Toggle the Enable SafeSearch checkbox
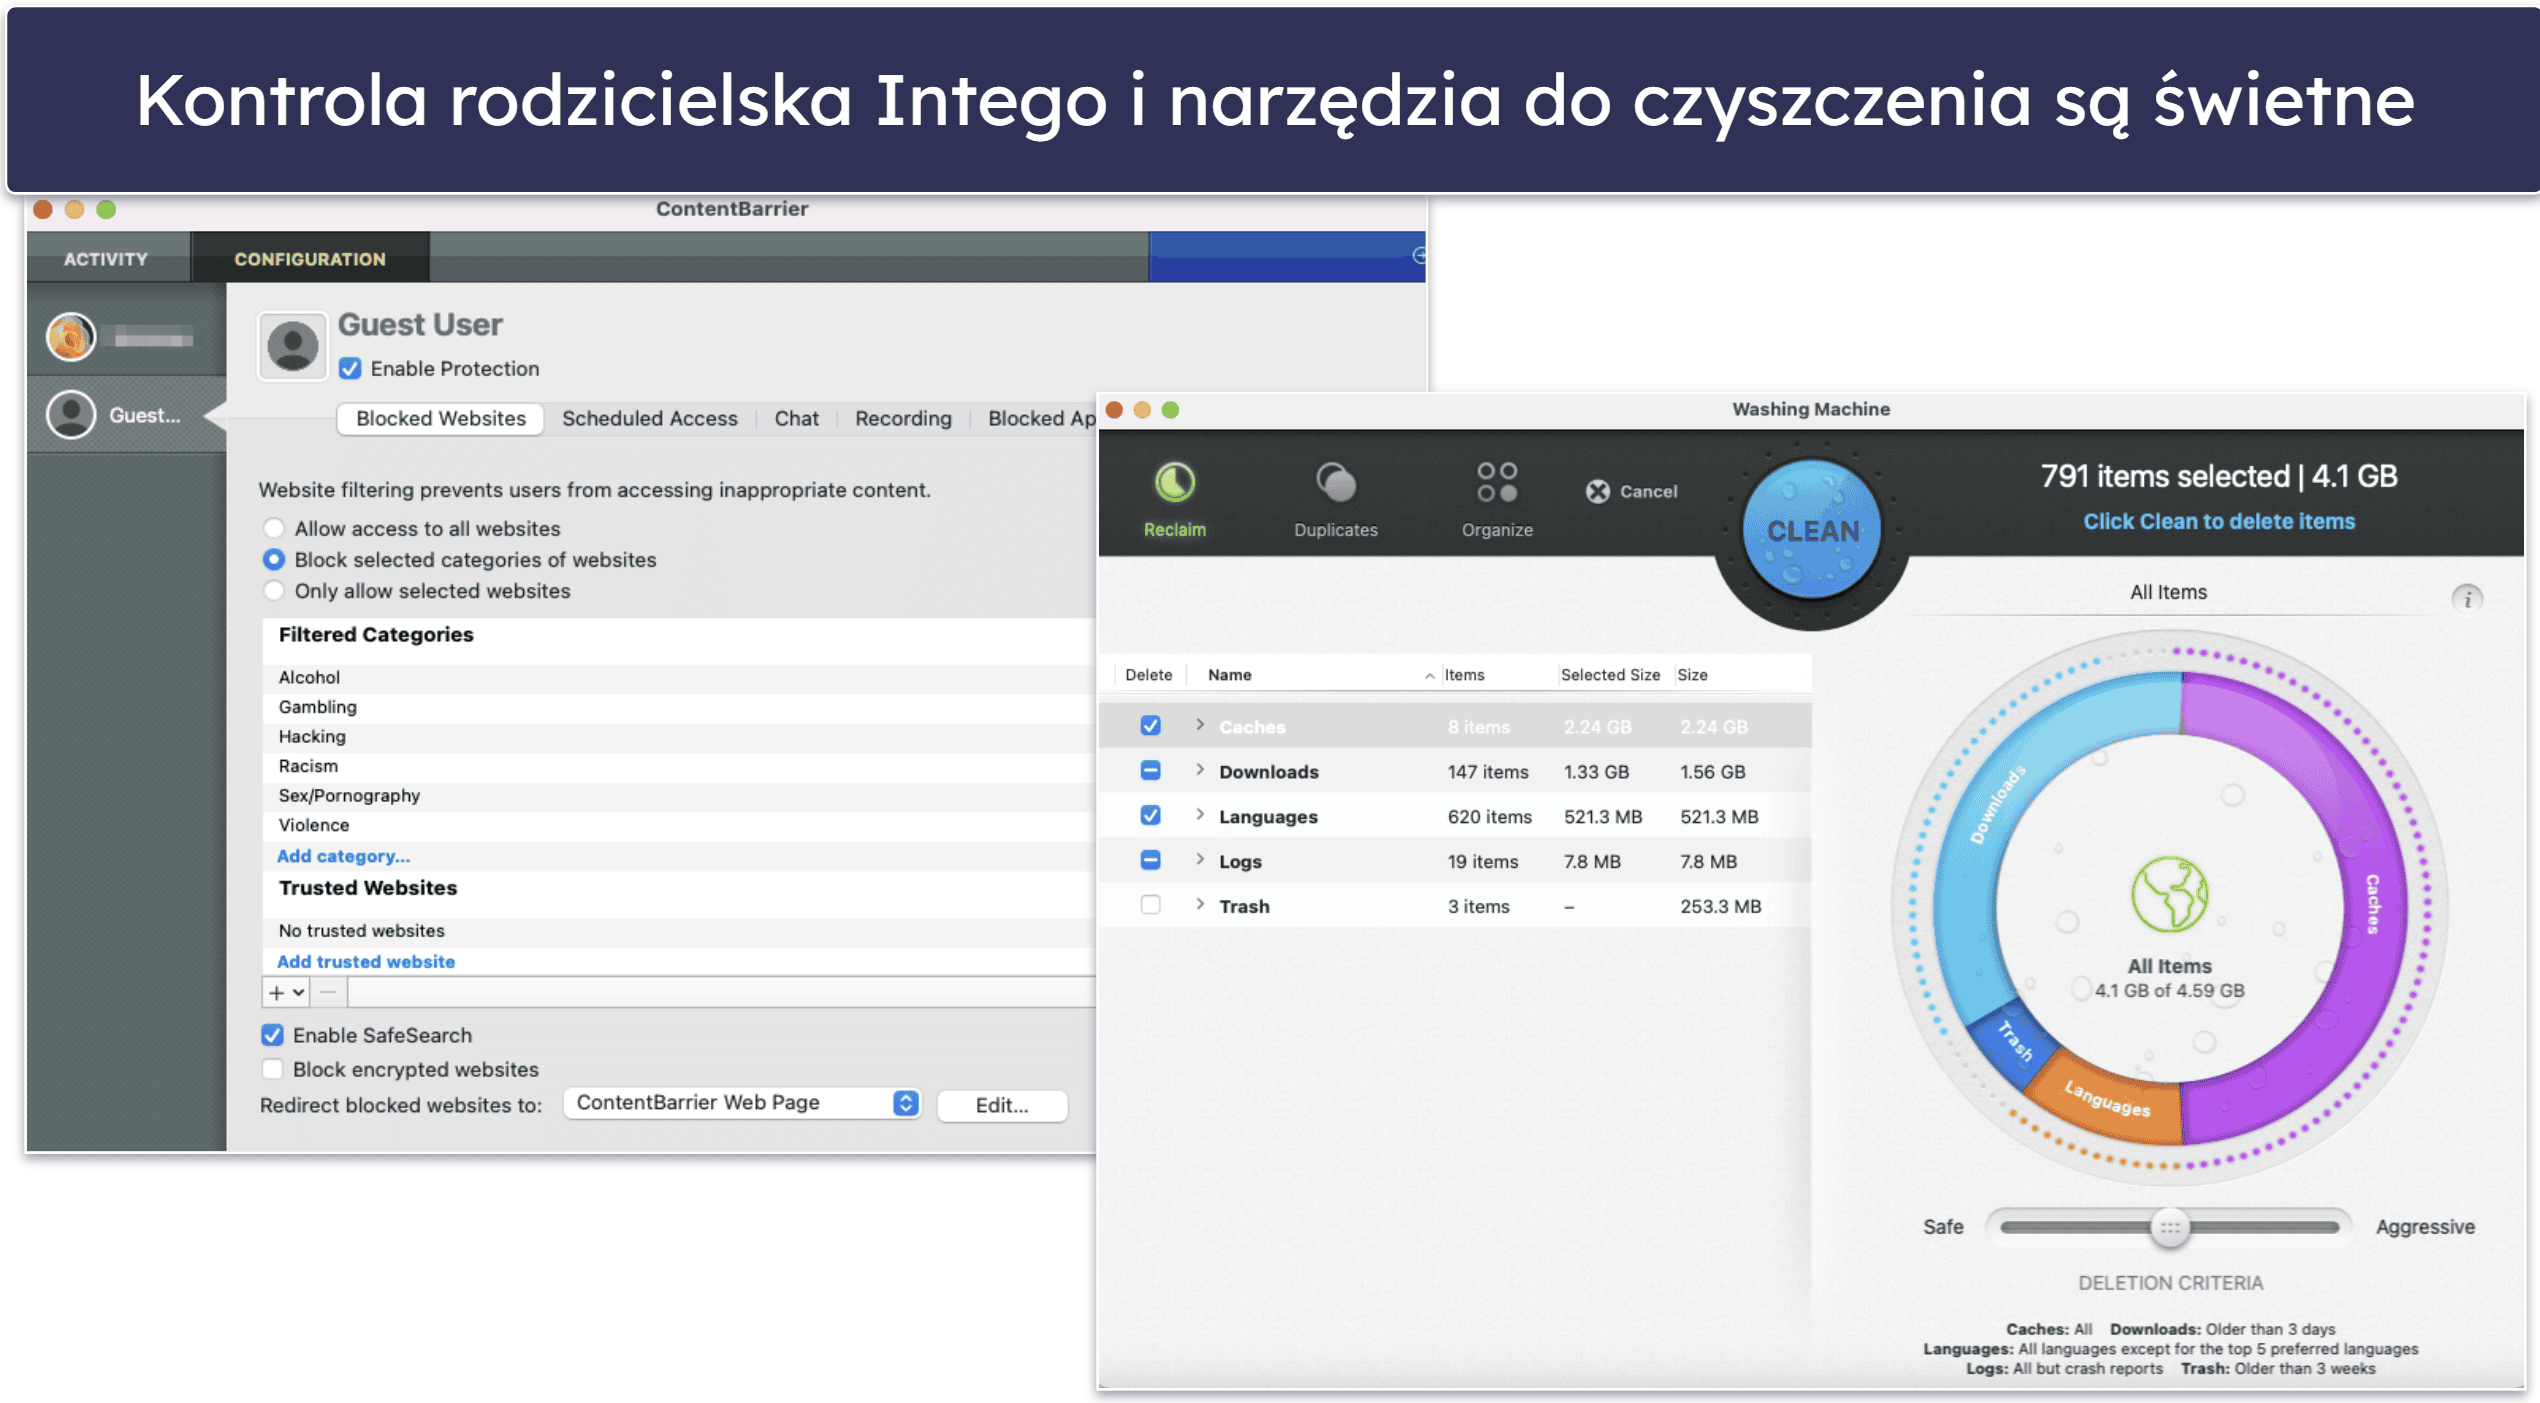The image size is (2540, 1403). point(272,1035)
